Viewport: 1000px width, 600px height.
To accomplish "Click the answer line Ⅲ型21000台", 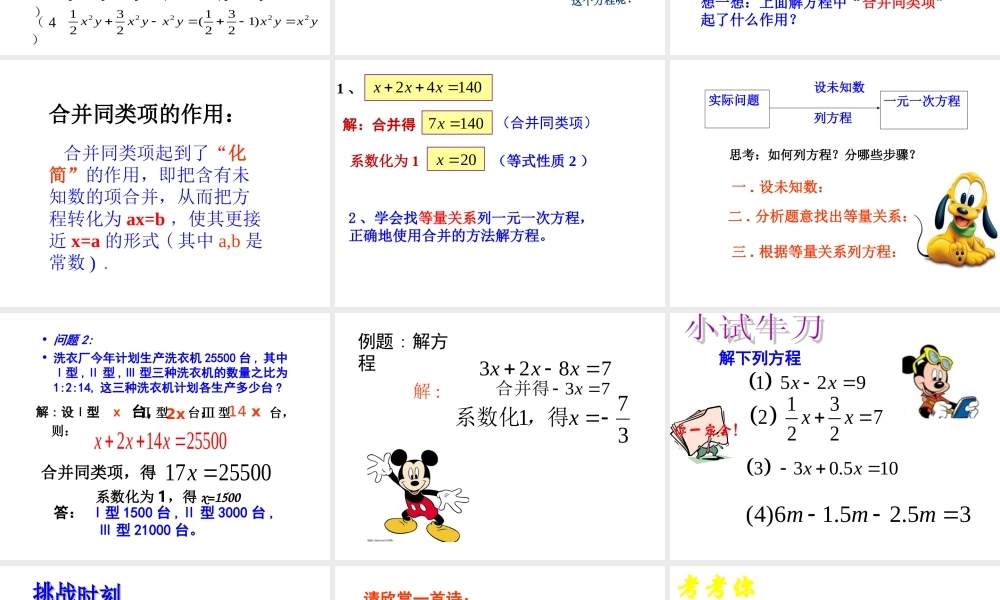I will [148, 530].
